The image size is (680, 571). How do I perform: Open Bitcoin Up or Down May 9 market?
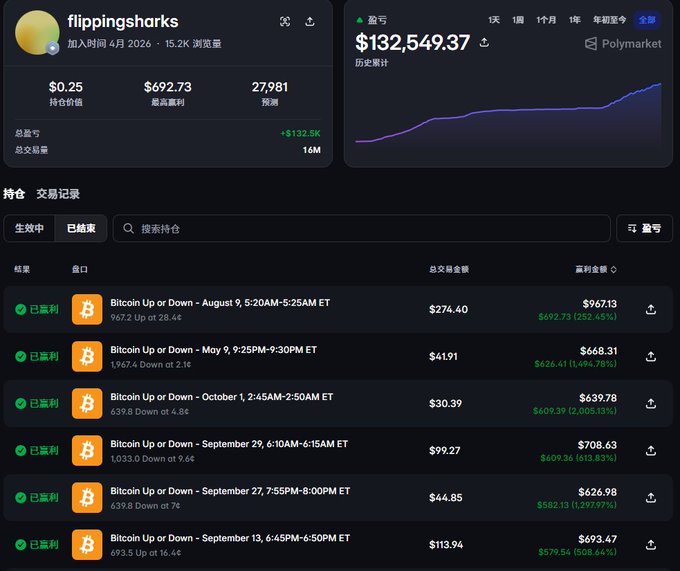pyautogui.click(x=213, y=350)
